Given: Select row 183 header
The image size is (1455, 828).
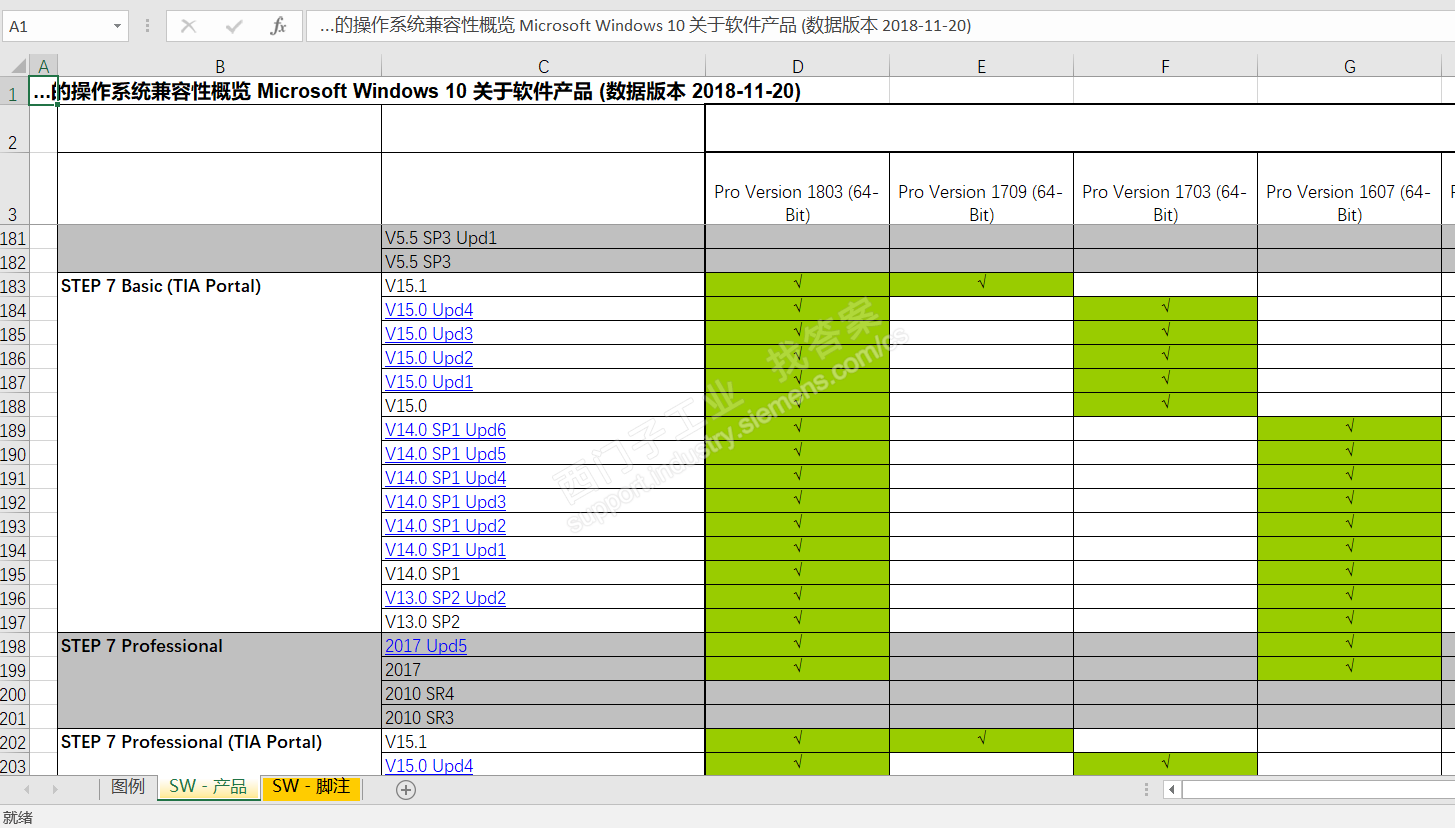Looking at the screenshot, I should click(14, 286).
